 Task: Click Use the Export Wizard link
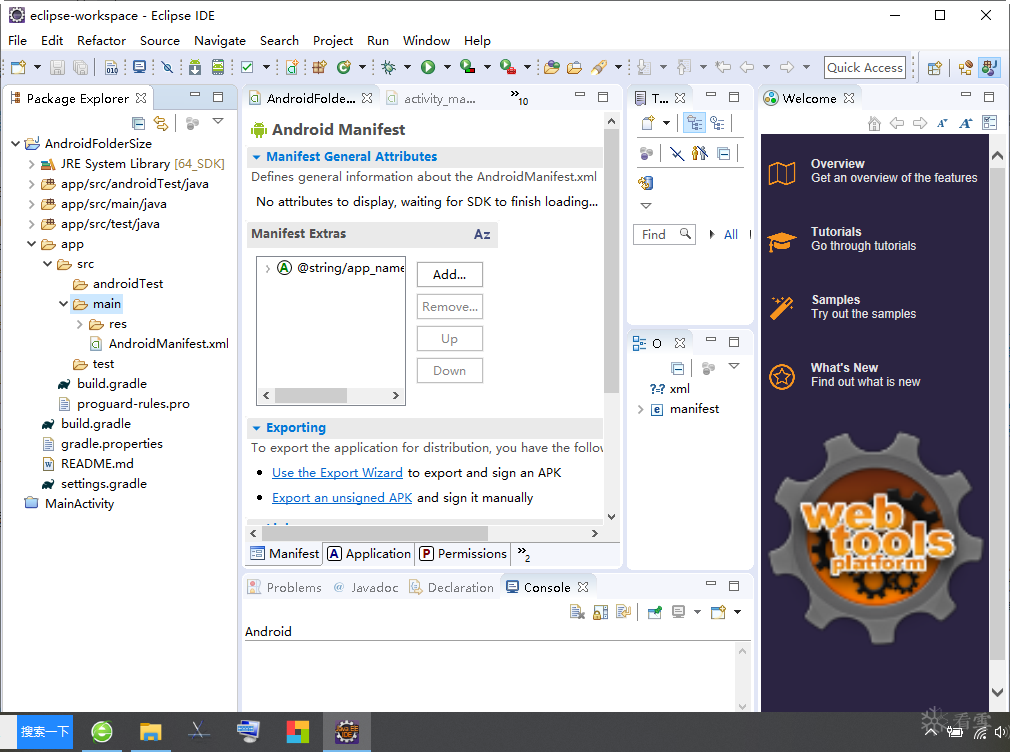coord(337,472)
